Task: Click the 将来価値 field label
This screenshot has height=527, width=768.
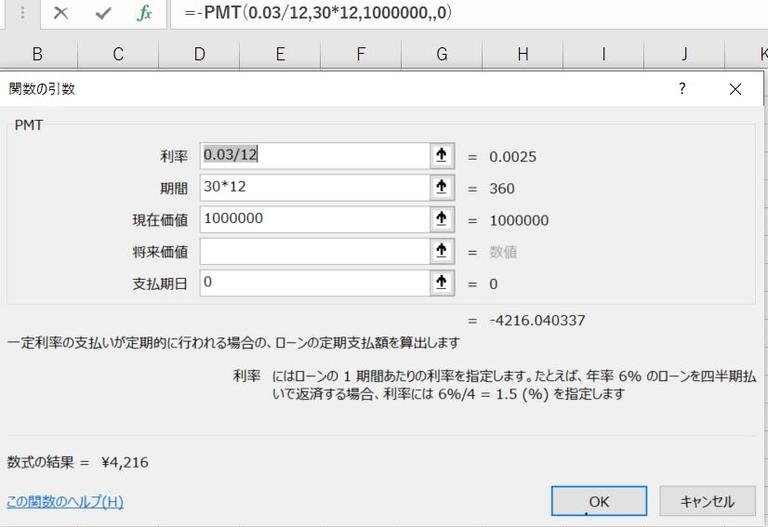Action: tap(160, 252)
